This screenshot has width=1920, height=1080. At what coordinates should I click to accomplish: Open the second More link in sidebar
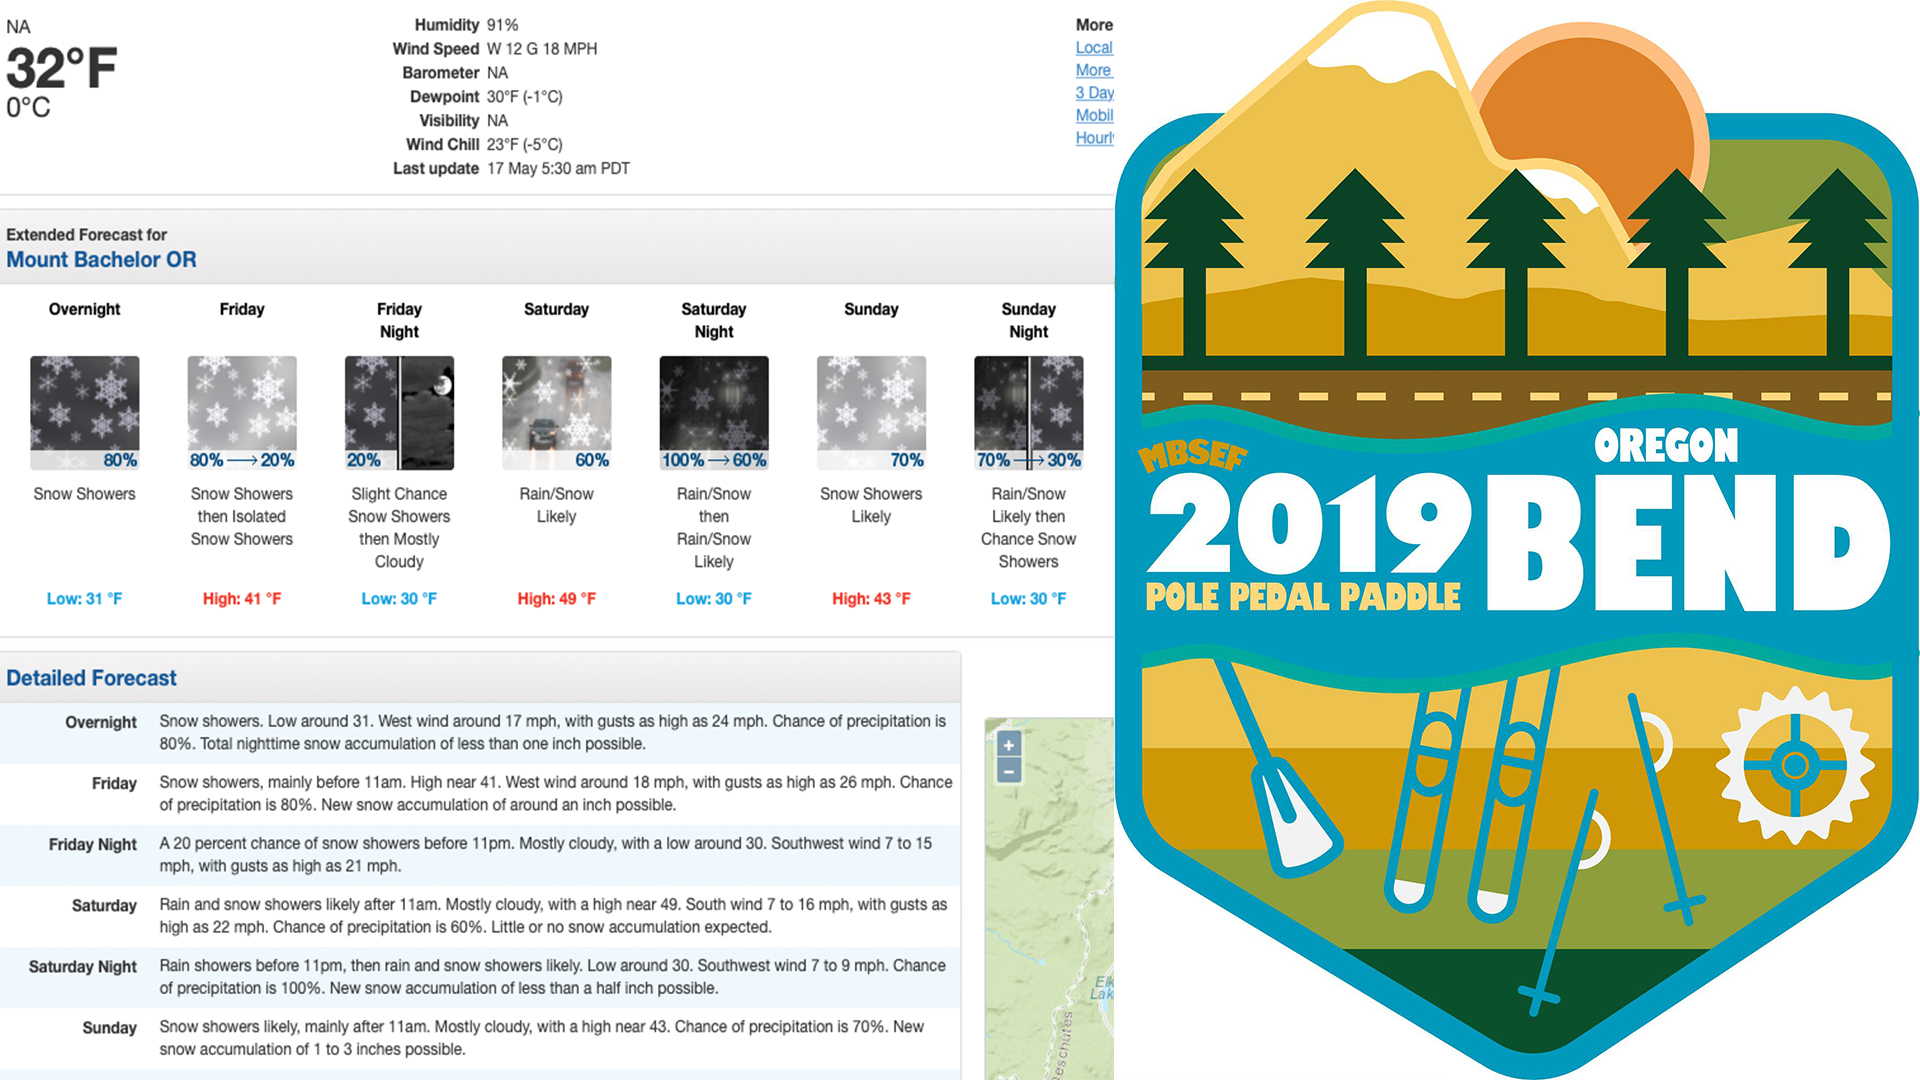pyautogui.click(x=1094, y=70)
